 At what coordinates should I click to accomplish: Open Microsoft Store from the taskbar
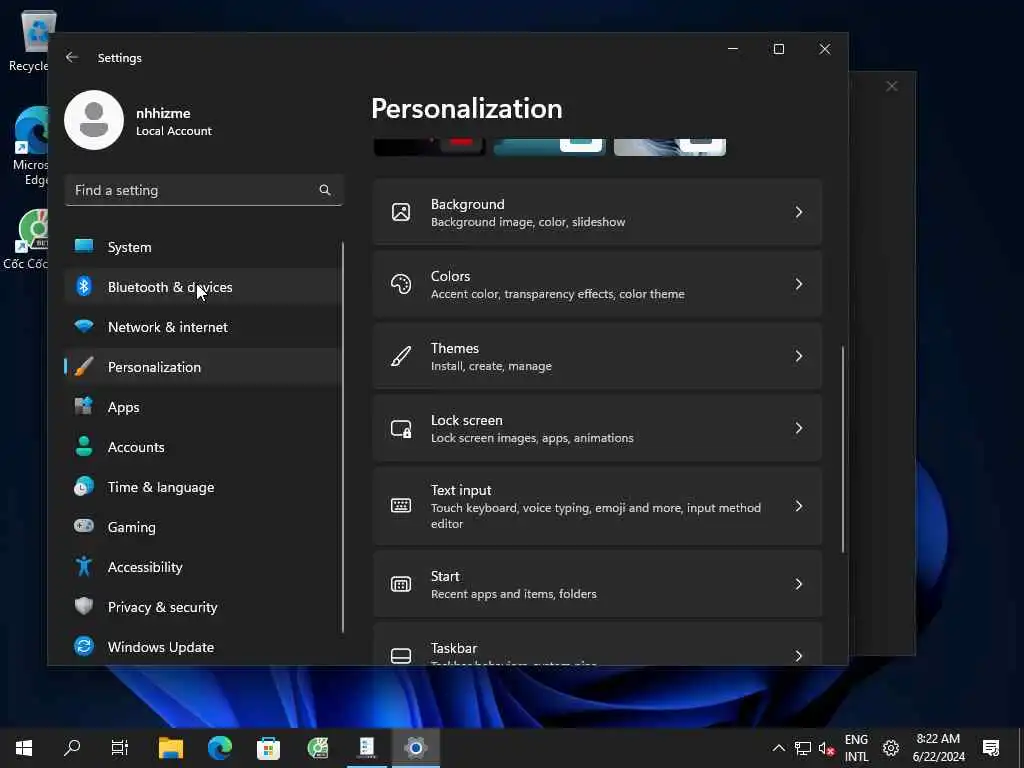point(268,748)
